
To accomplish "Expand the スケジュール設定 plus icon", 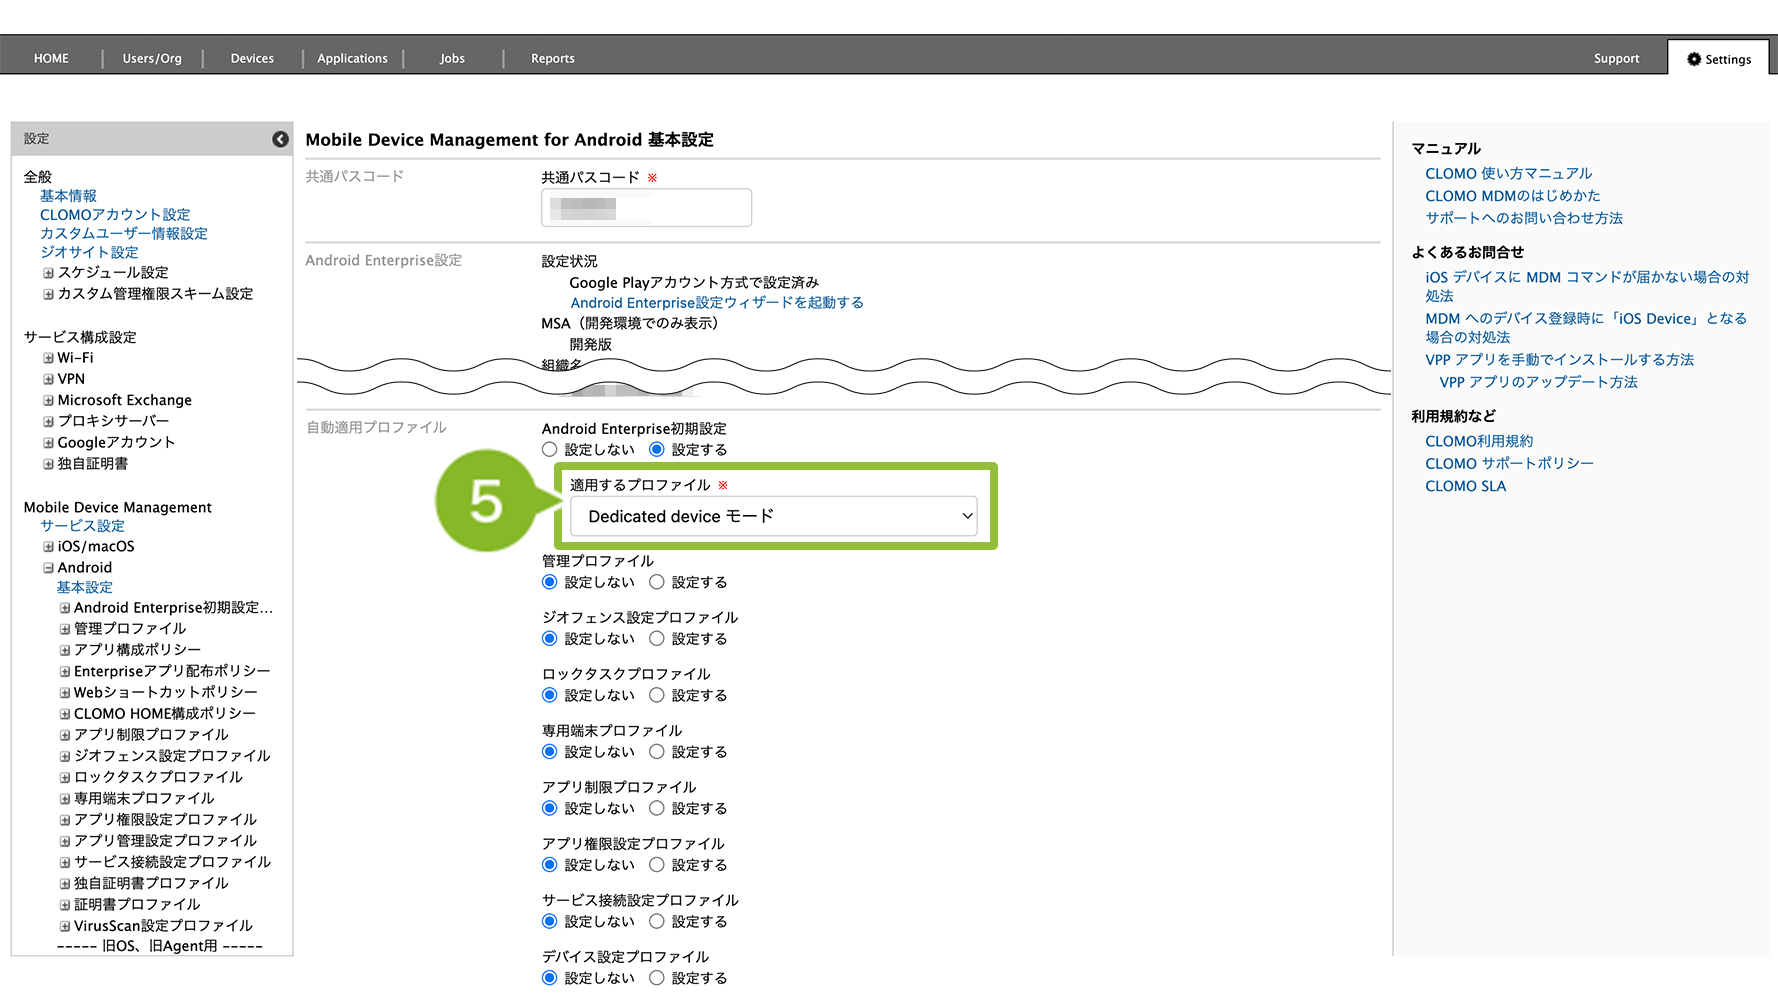I will coord(48,273).
